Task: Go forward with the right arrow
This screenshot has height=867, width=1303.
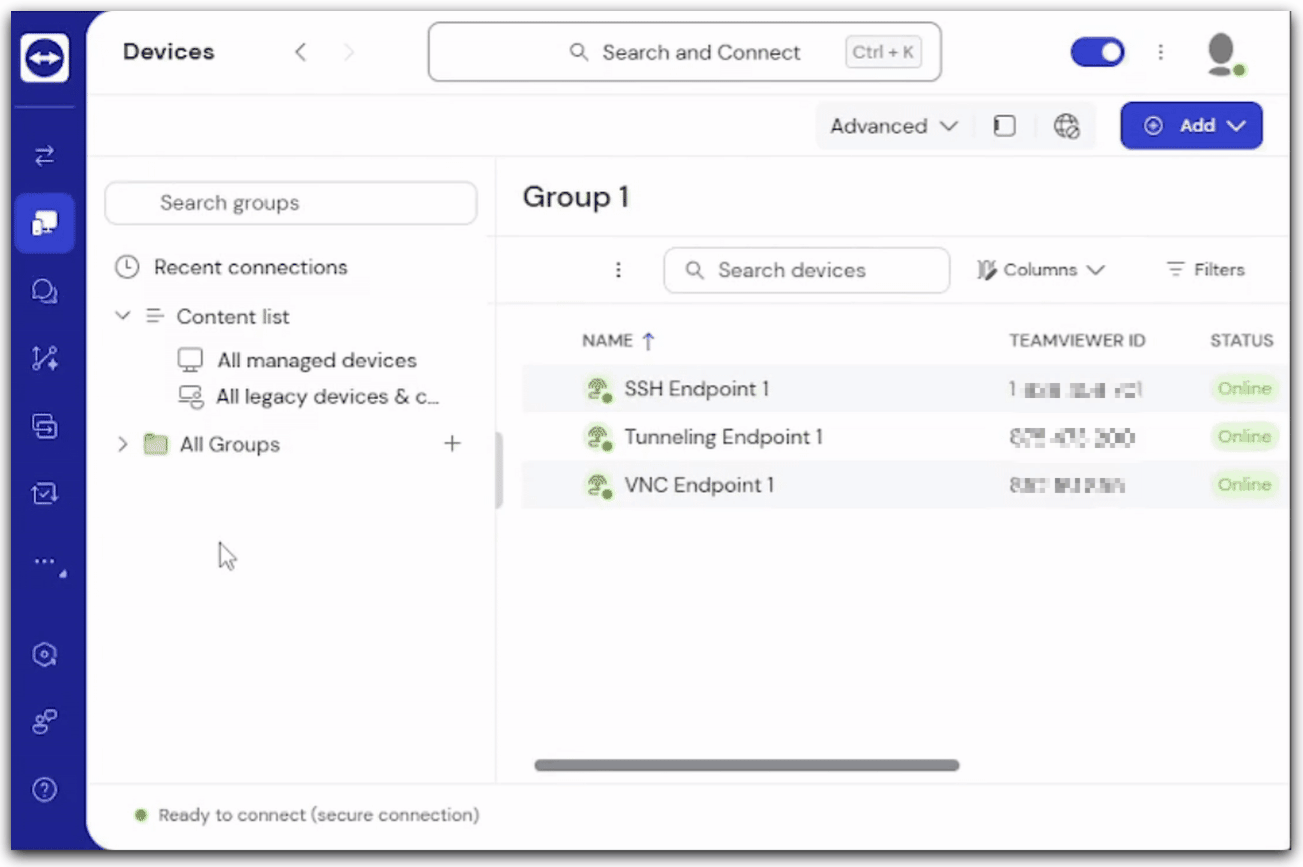Action: coord(349,52)
